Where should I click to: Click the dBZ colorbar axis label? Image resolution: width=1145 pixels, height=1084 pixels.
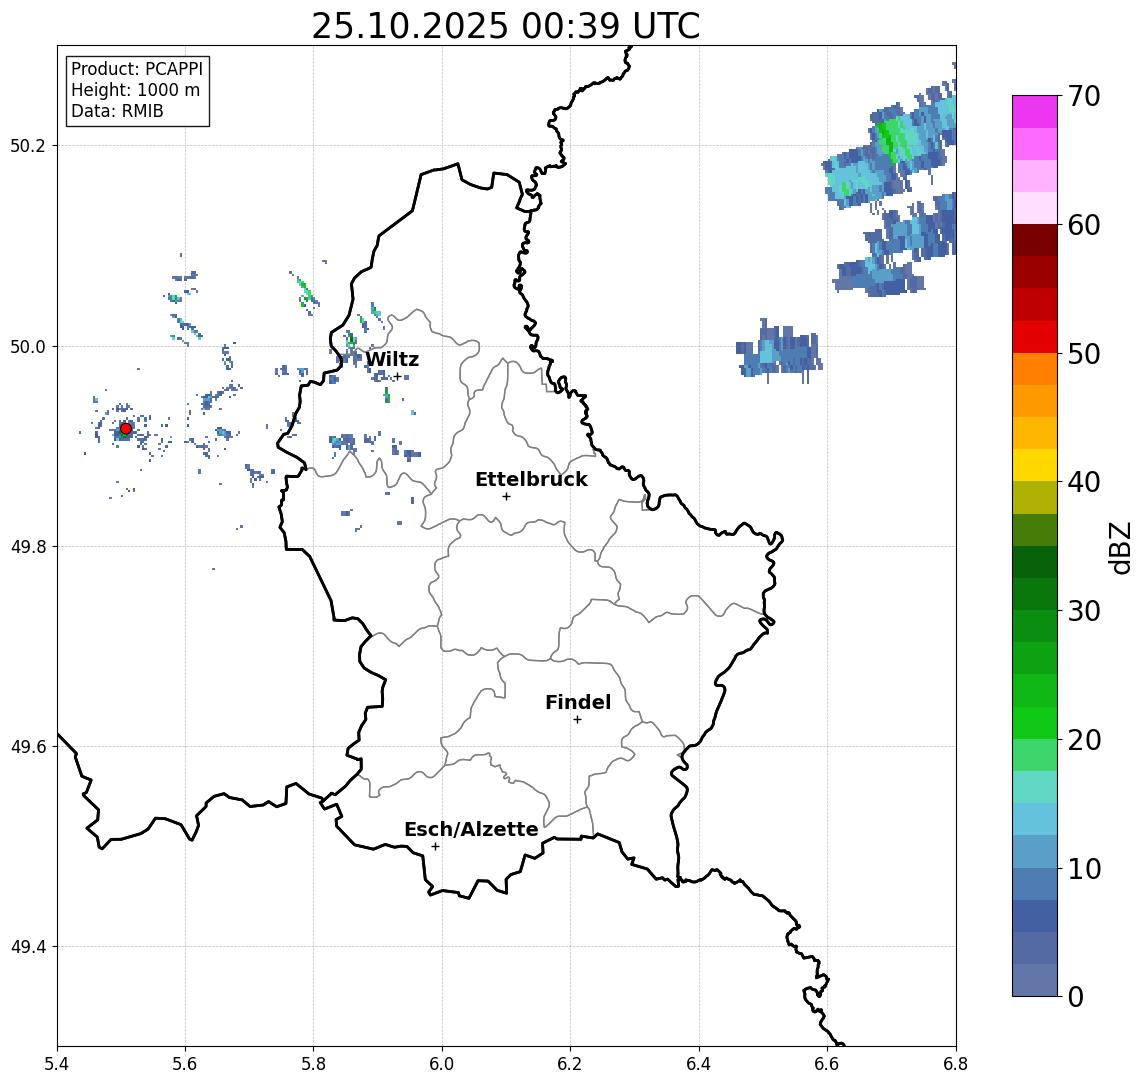coord(1120,547)
